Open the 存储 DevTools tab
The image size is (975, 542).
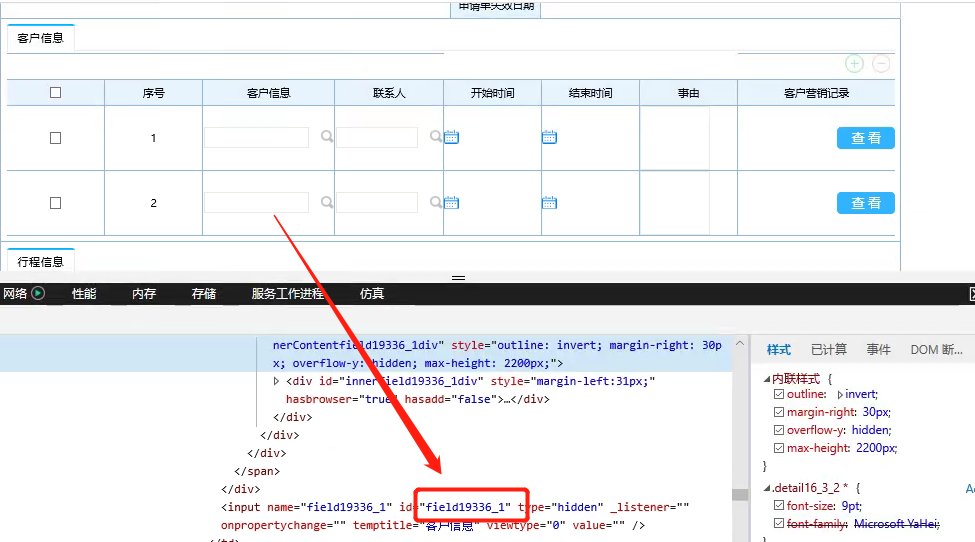coord(203,293)
